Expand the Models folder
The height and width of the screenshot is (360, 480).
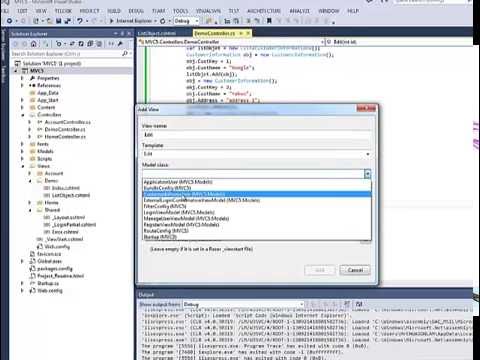[x=22, y=151]
